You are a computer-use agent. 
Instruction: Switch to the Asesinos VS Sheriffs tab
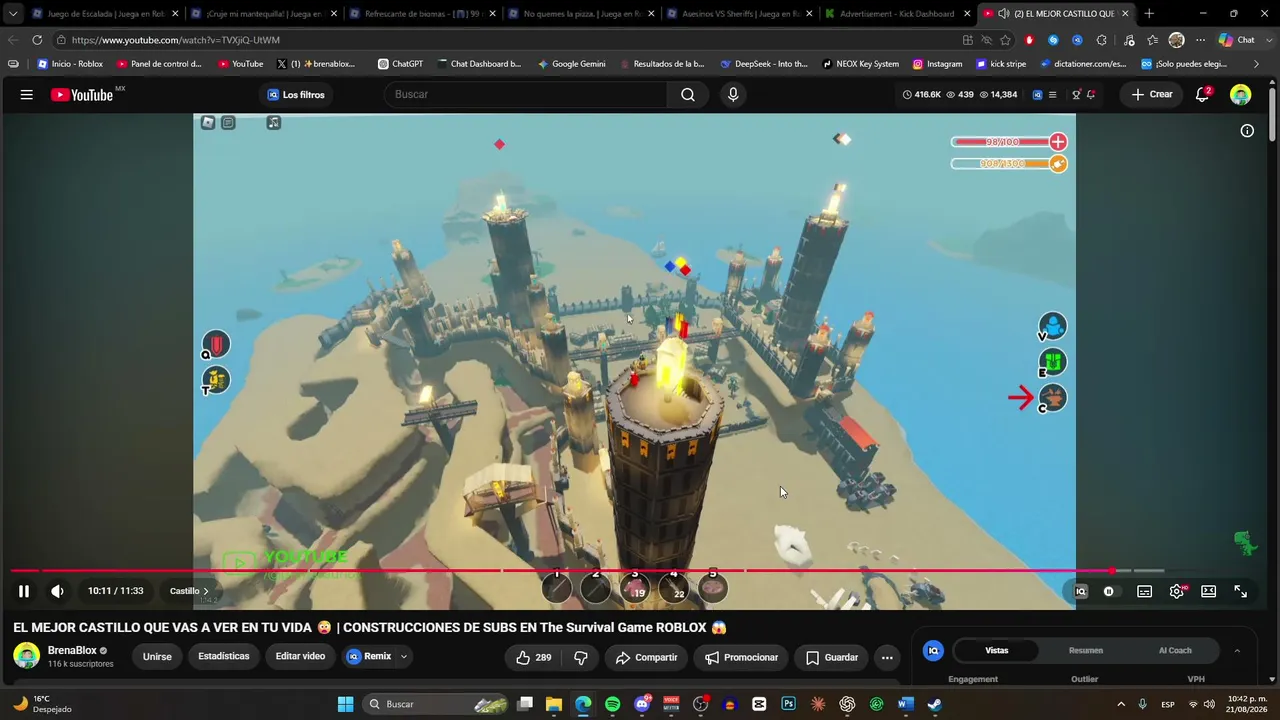738,14
